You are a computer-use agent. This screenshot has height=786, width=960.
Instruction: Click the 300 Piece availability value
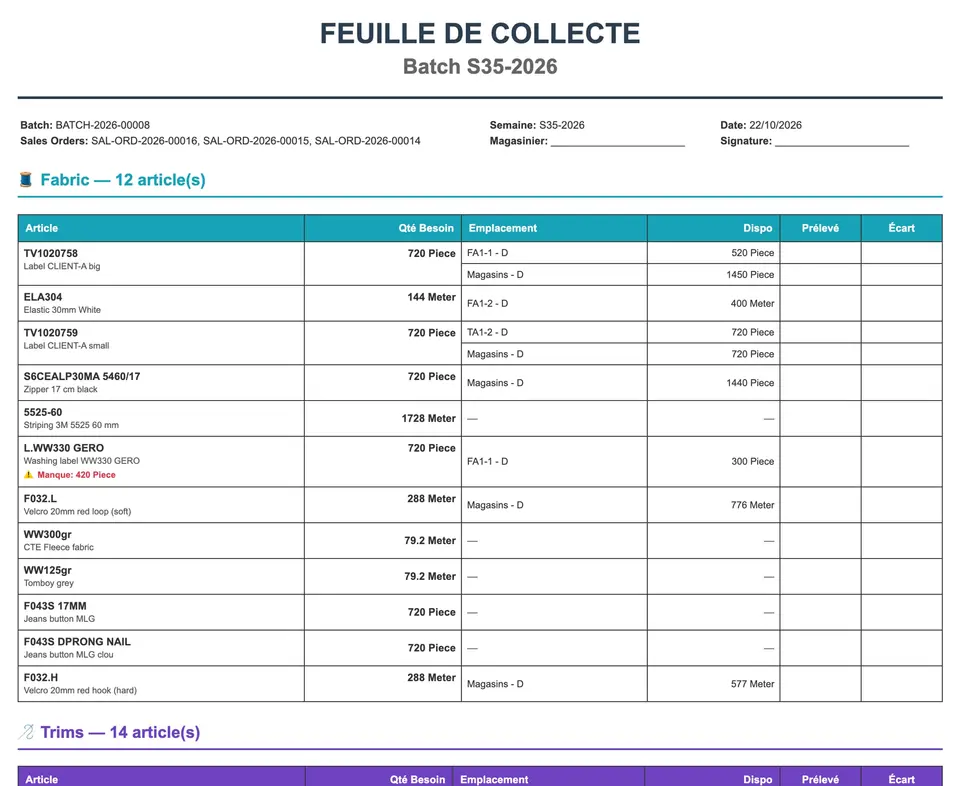coord(752,462)
